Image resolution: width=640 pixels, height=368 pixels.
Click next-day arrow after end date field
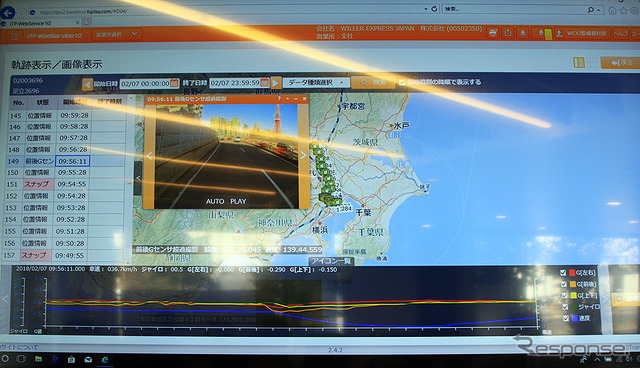point(276,83)
